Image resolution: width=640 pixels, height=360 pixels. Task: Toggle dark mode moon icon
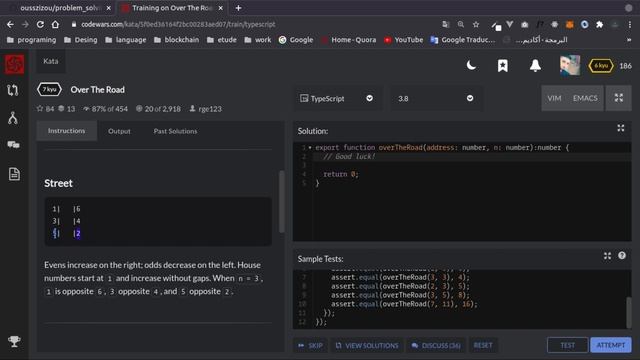[x=471, y=65]
